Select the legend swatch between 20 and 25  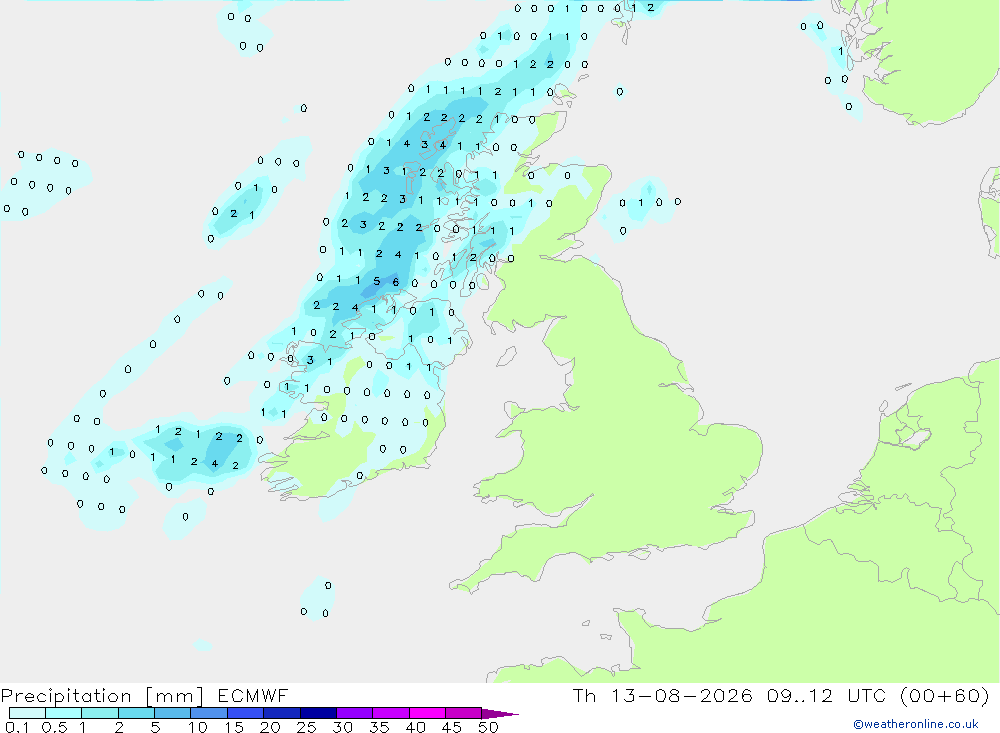282,713
